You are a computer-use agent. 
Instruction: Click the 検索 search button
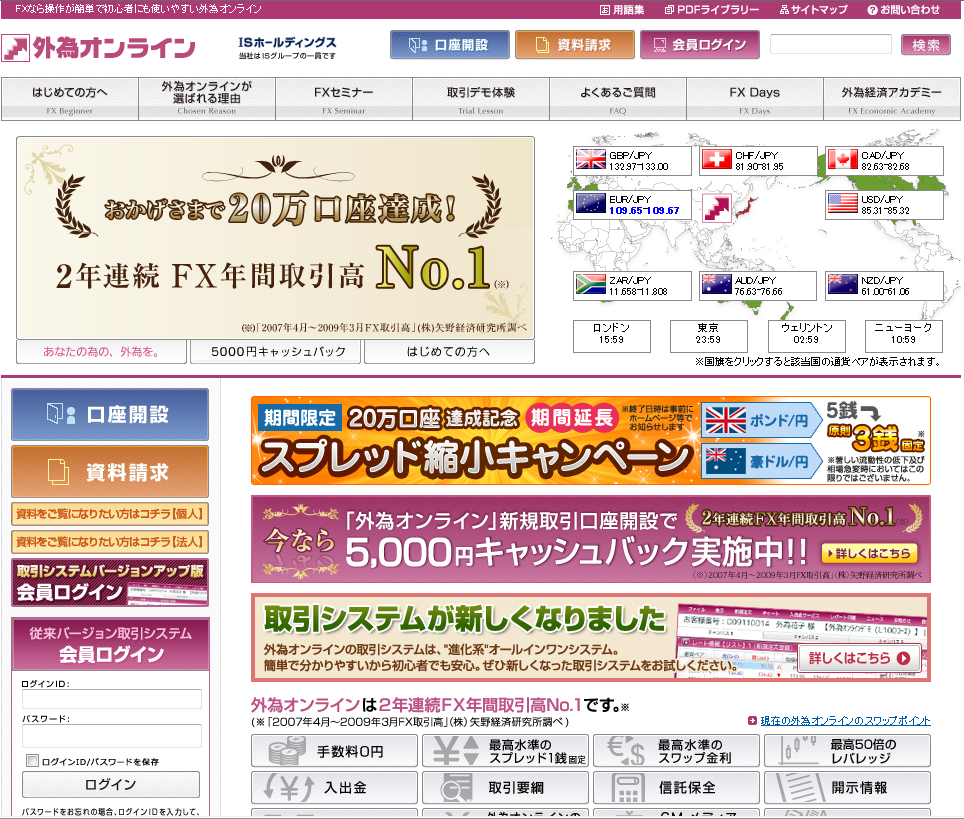[x=925, y=45]
